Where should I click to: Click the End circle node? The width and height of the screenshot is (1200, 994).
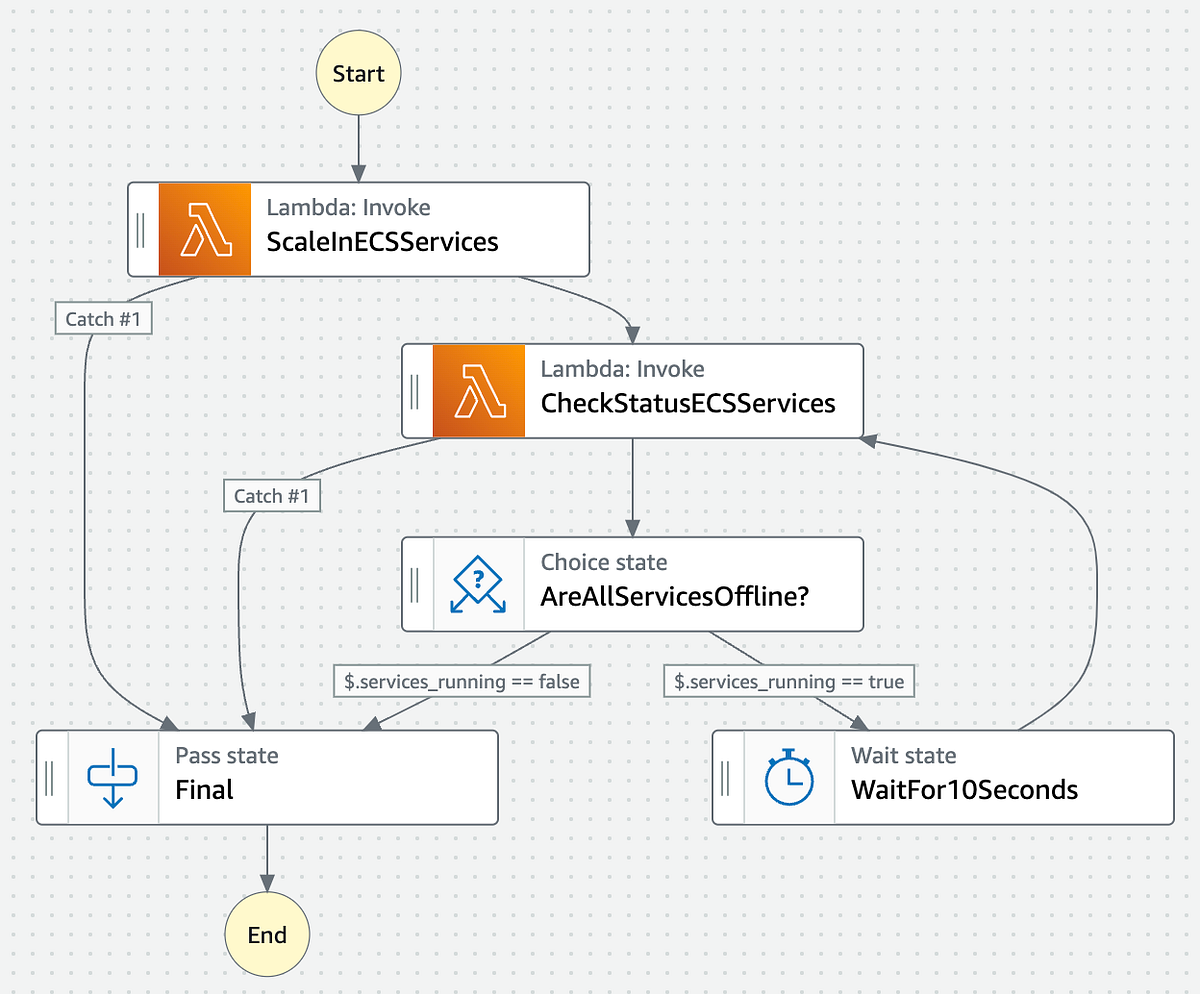pos(266,934)
